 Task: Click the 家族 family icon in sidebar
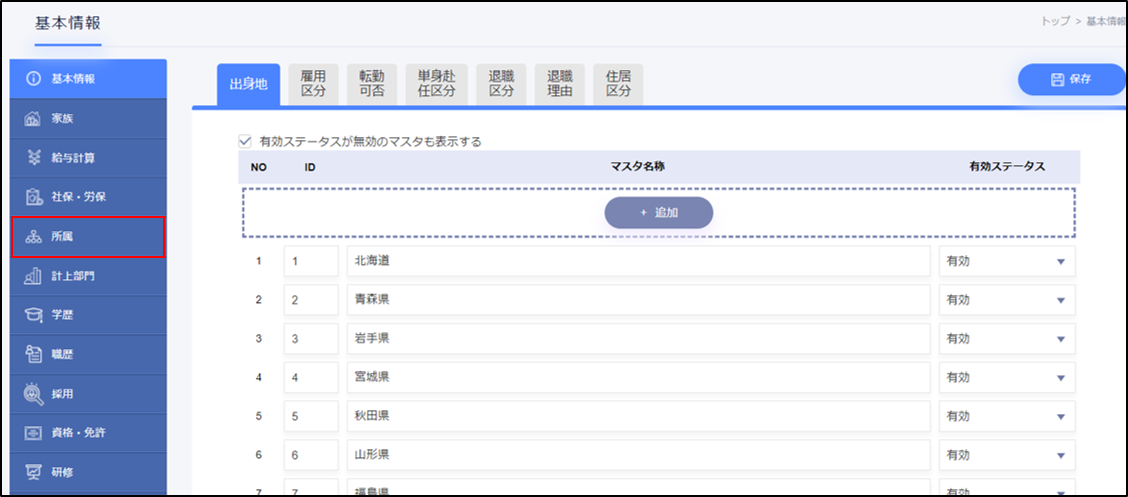[x=31, y=119]
